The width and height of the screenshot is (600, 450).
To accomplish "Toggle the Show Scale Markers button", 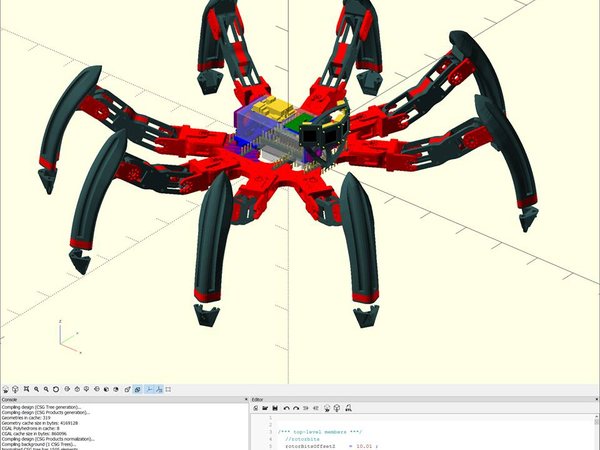I will click(x=159, y=389).
